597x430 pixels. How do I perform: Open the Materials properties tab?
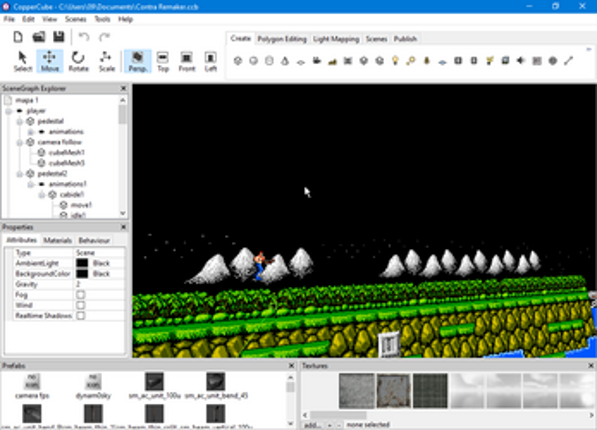pos(57,240)
